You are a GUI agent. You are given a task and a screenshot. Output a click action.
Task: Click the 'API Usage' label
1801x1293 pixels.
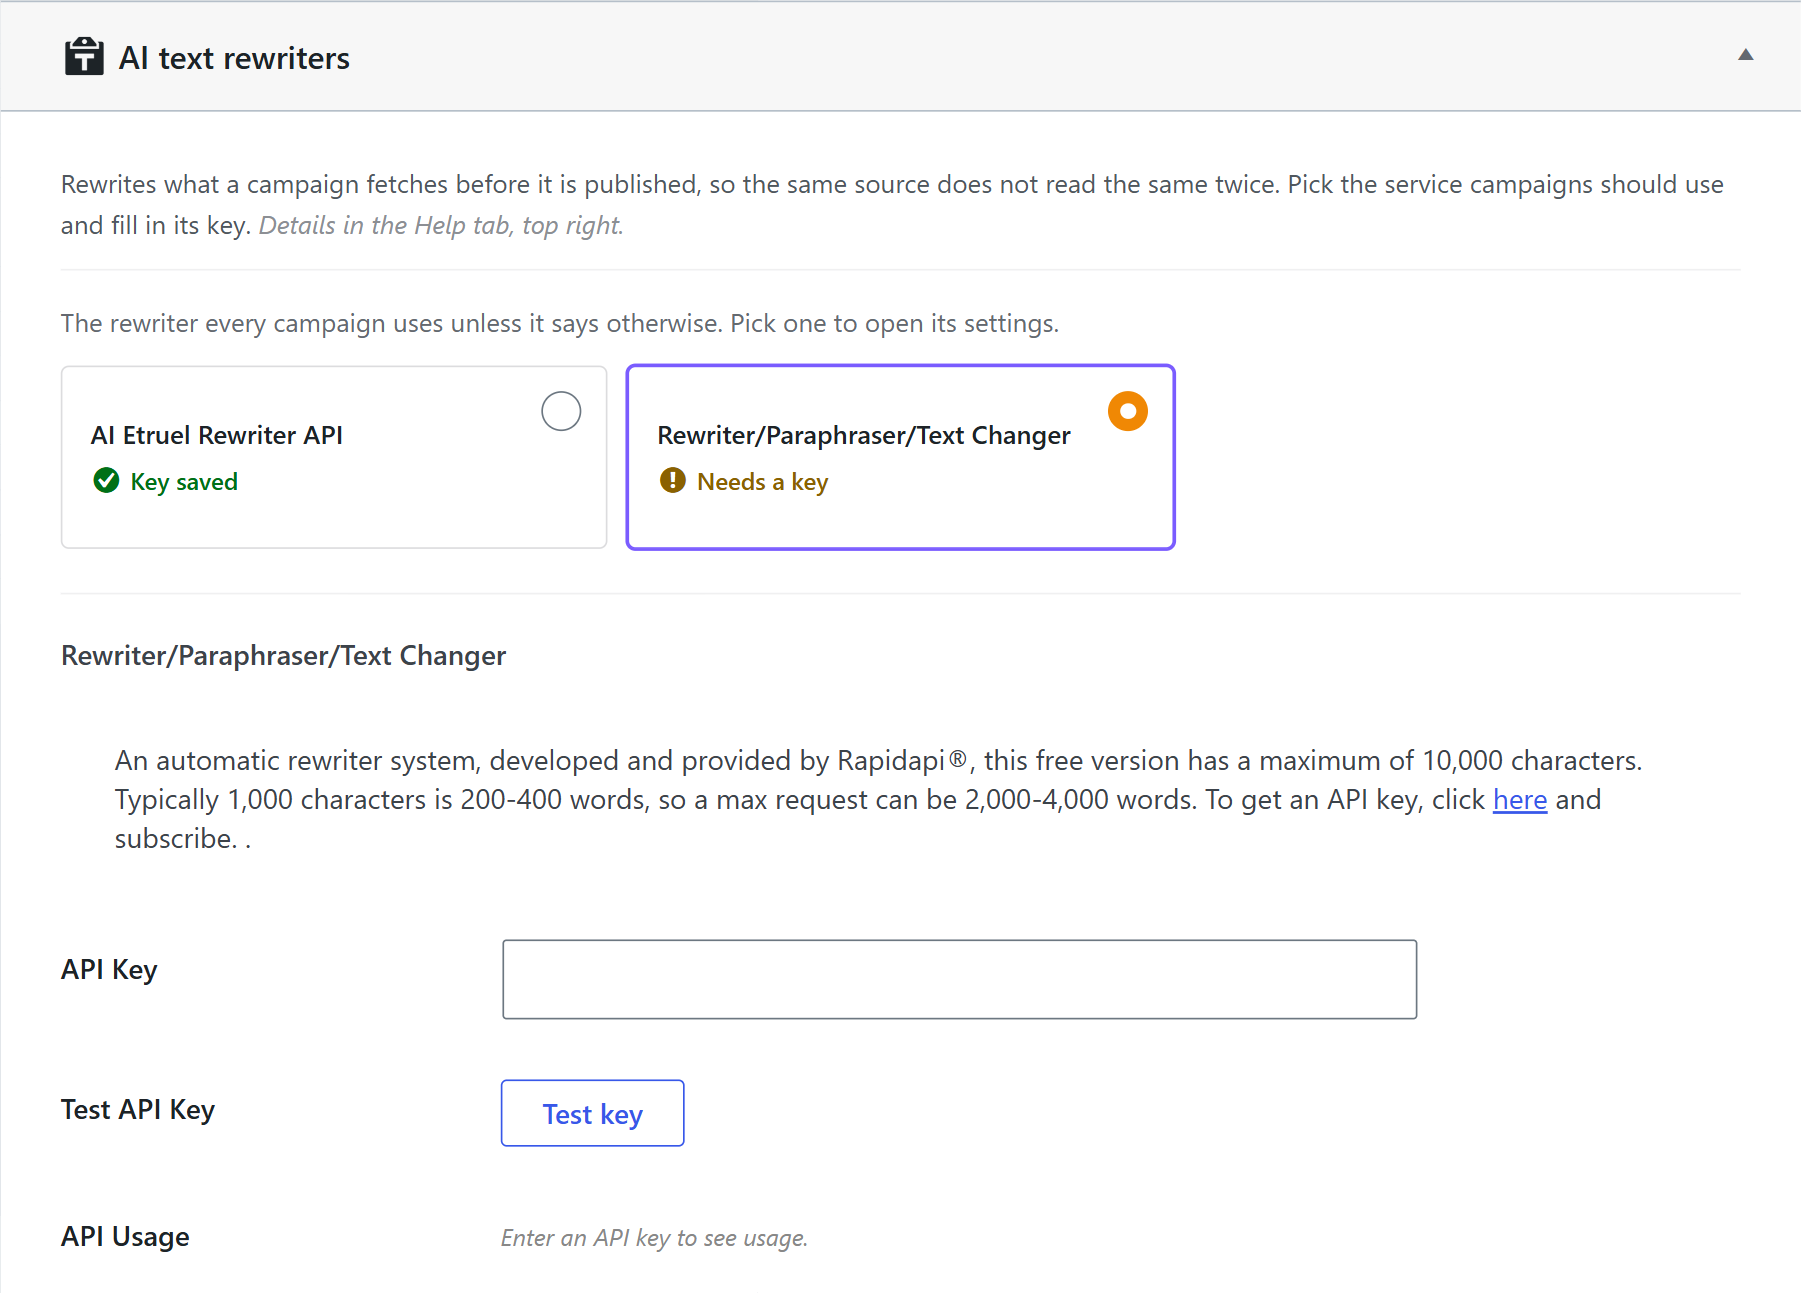click(125, 1237)
